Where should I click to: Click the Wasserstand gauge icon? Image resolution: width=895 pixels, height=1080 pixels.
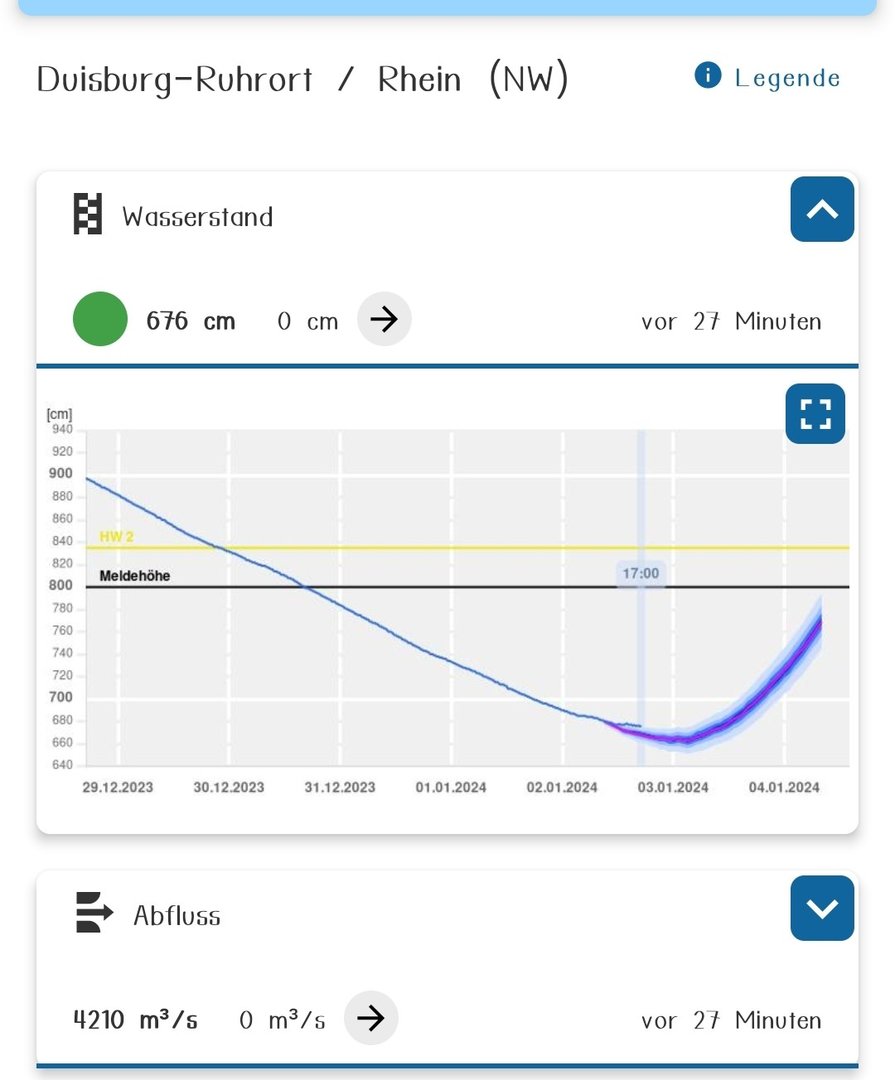(x=88, y=215)
